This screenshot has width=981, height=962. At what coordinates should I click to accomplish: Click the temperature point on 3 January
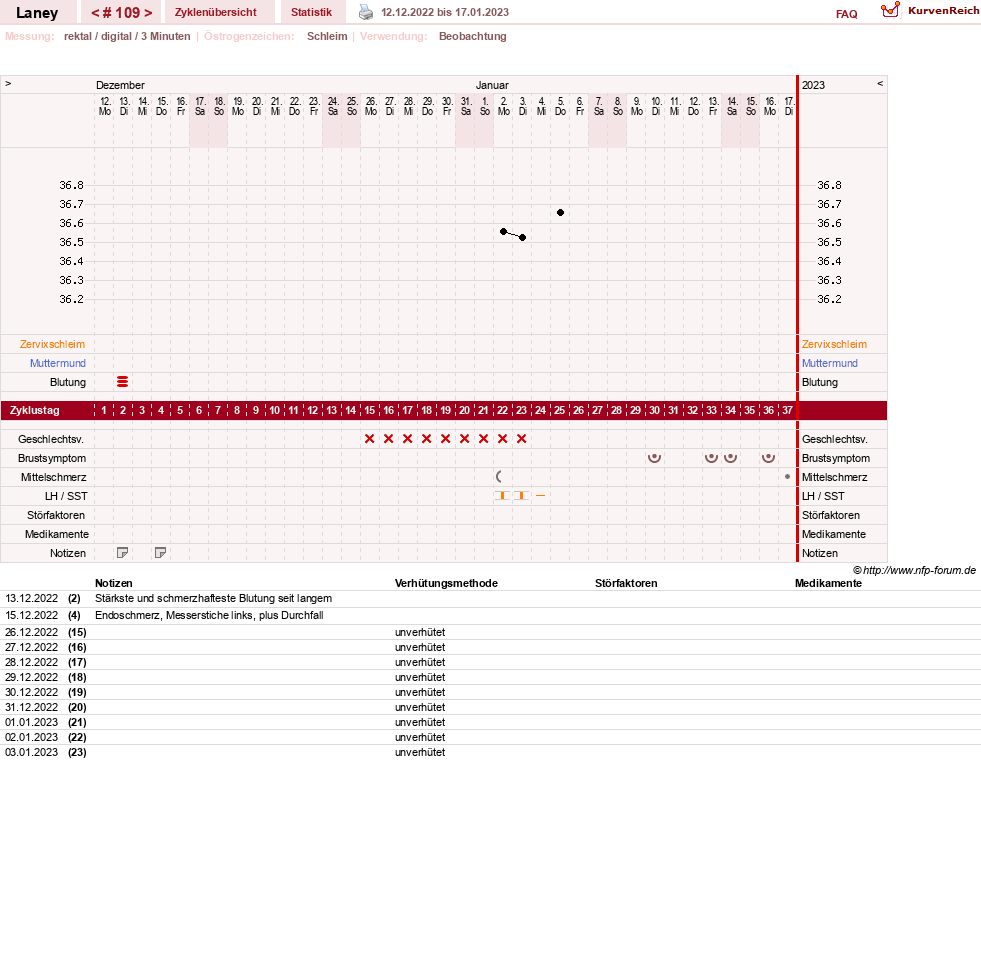[x=522, y=237]
